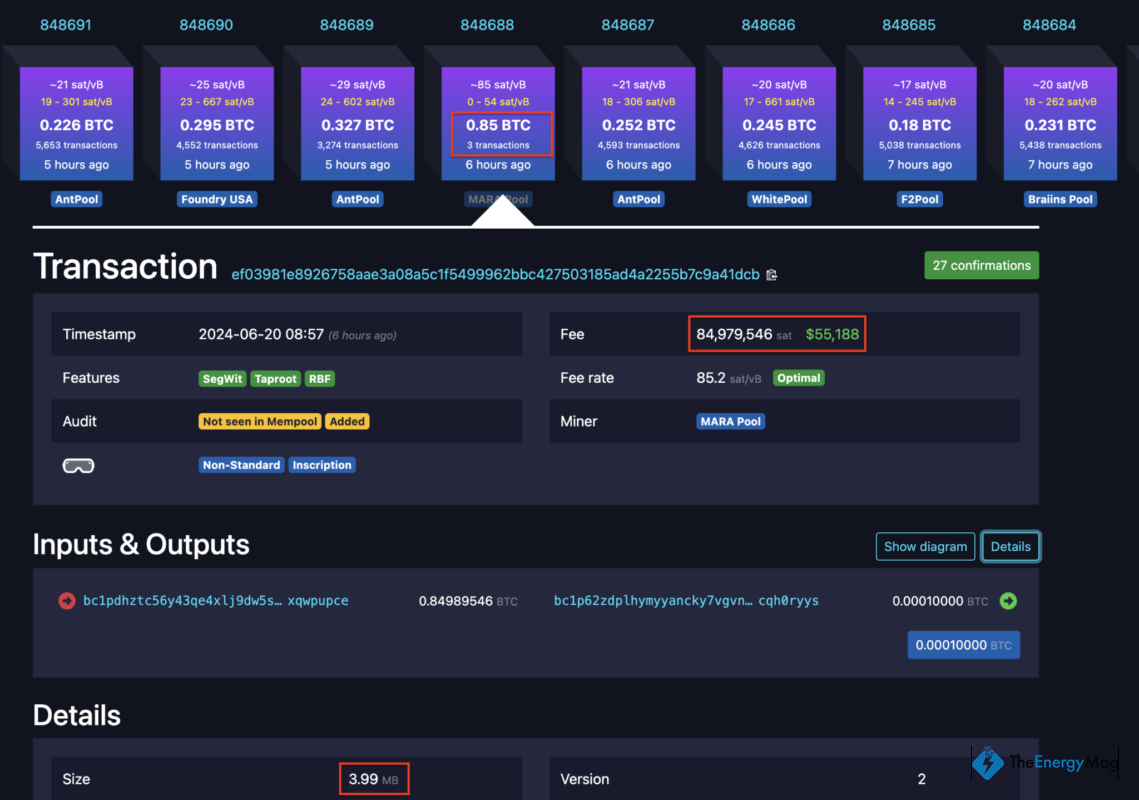1139x800 pixels.
Task: Click the green outgoing arrow beside the output
Action: 1007,601
